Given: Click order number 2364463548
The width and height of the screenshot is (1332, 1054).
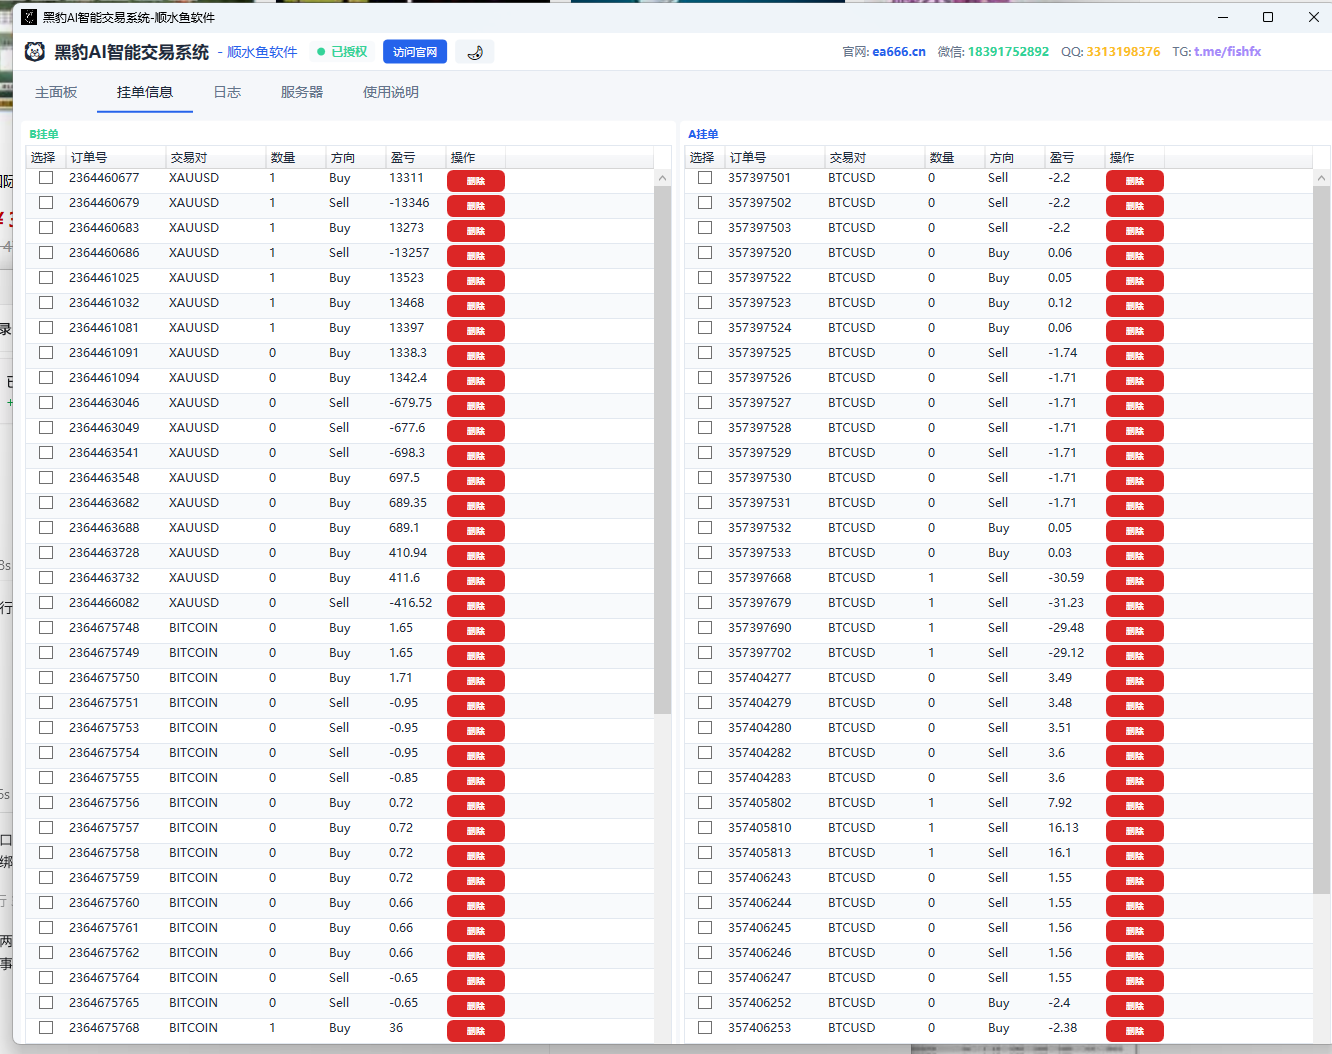Looking at the screenshot, I should (104, 478).
